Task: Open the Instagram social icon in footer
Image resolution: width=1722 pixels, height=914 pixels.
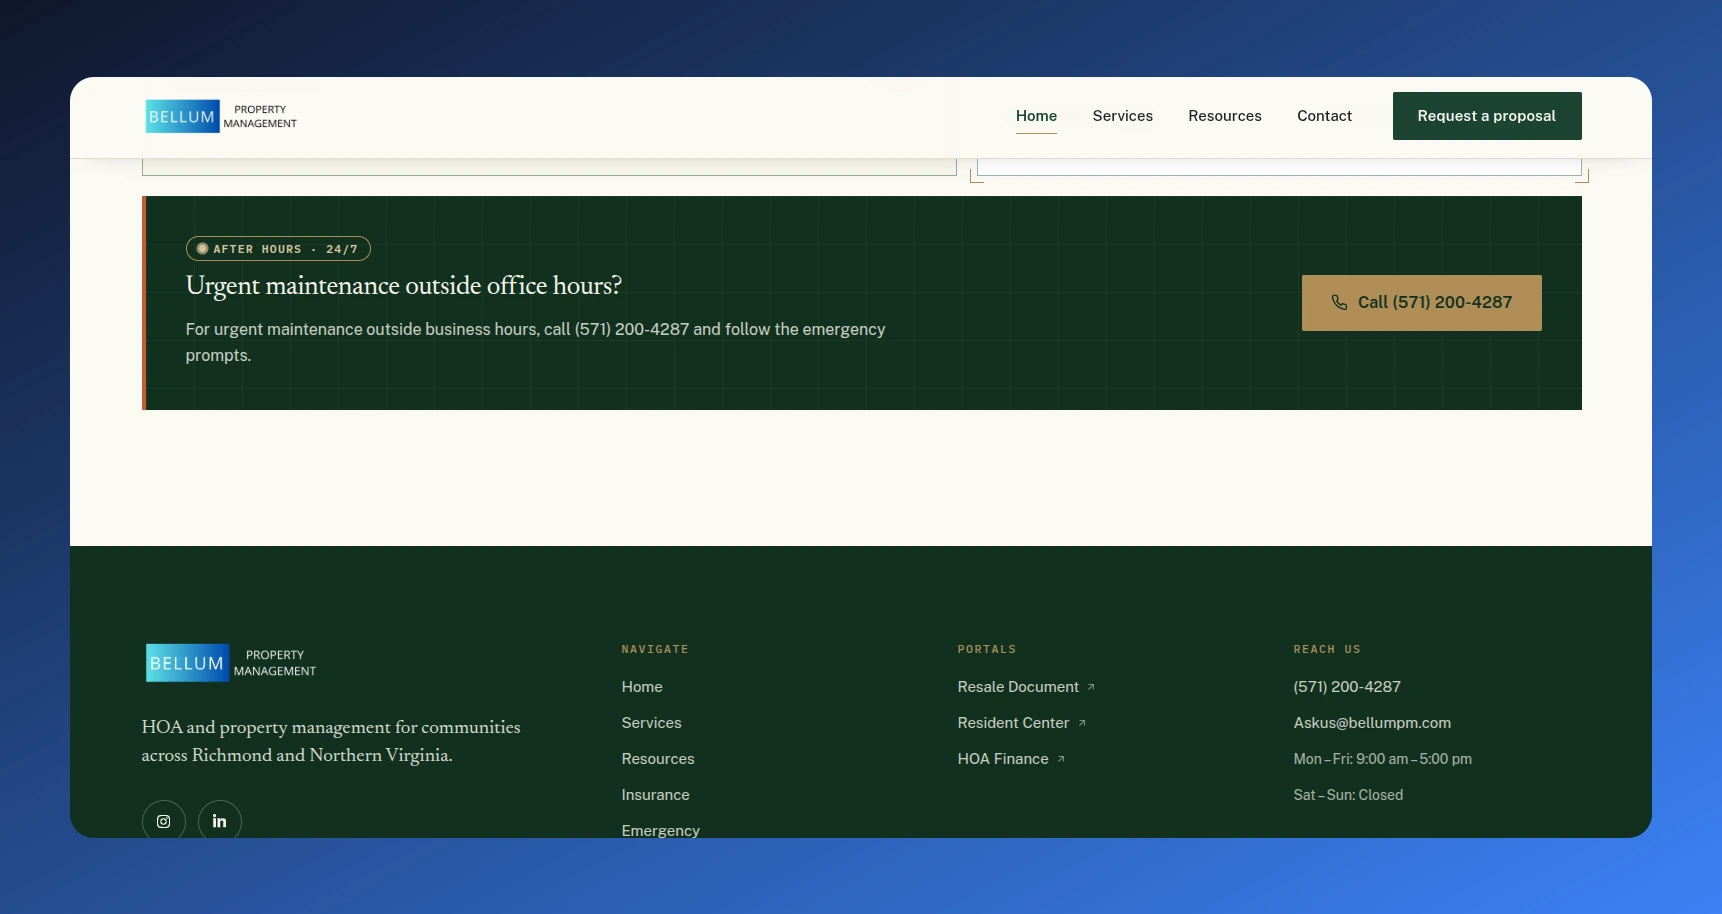Action: (164, 820)
